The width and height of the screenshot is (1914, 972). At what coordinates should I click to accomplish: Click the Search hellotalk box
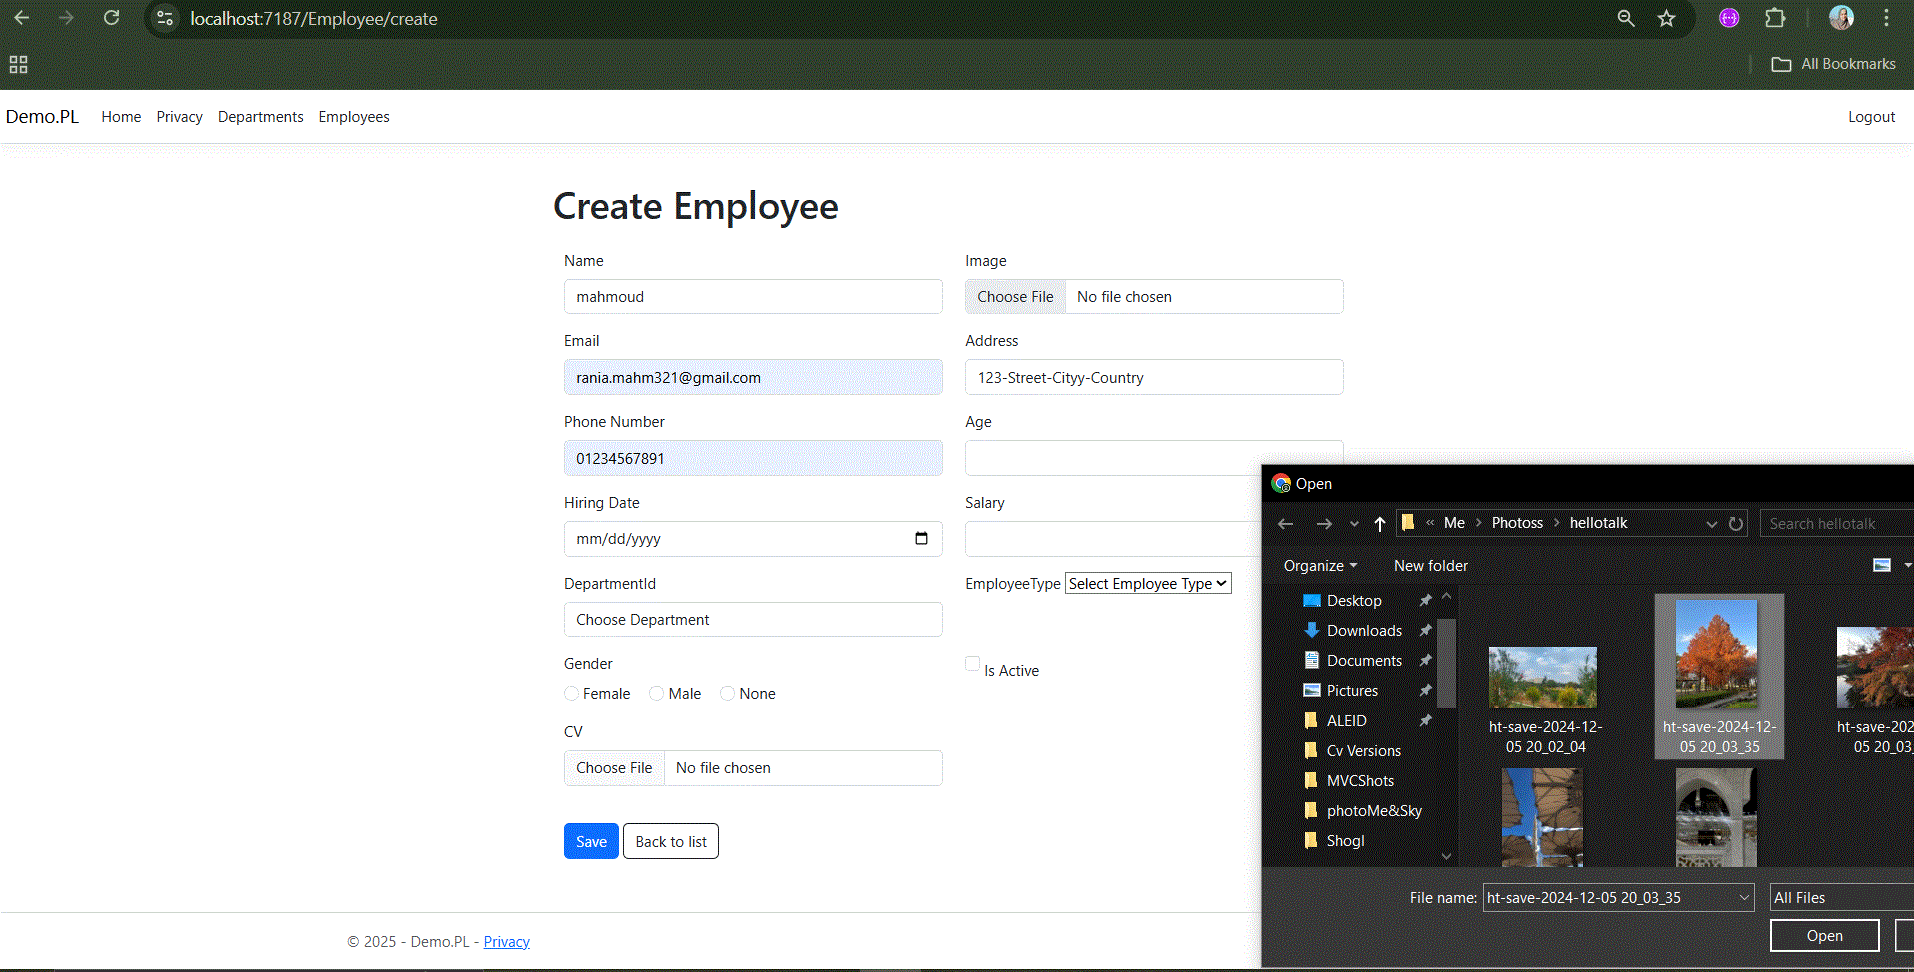(x=1837, y=524)
